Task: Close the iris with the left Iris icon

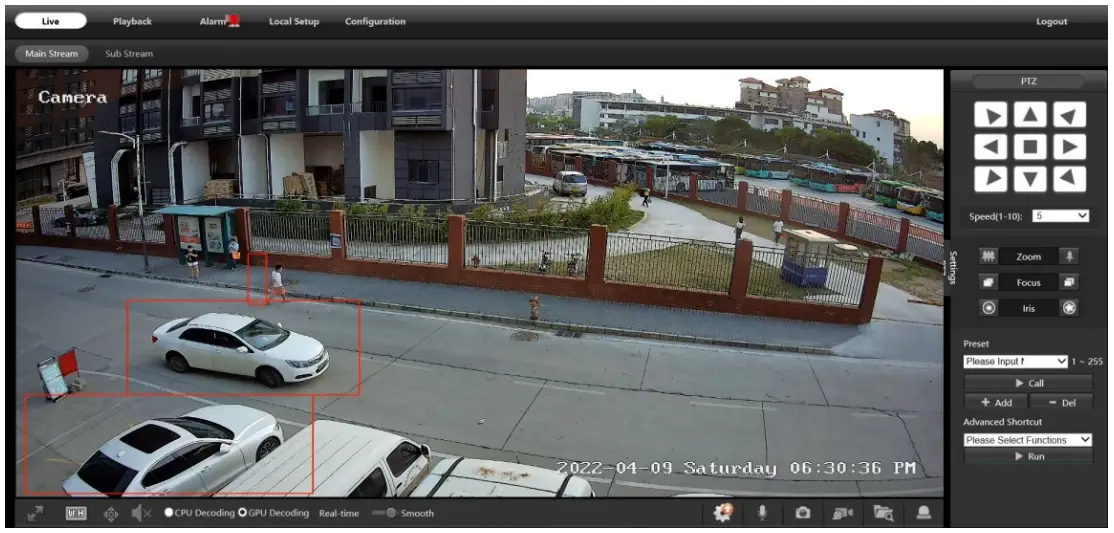Action: coord(988,308)
